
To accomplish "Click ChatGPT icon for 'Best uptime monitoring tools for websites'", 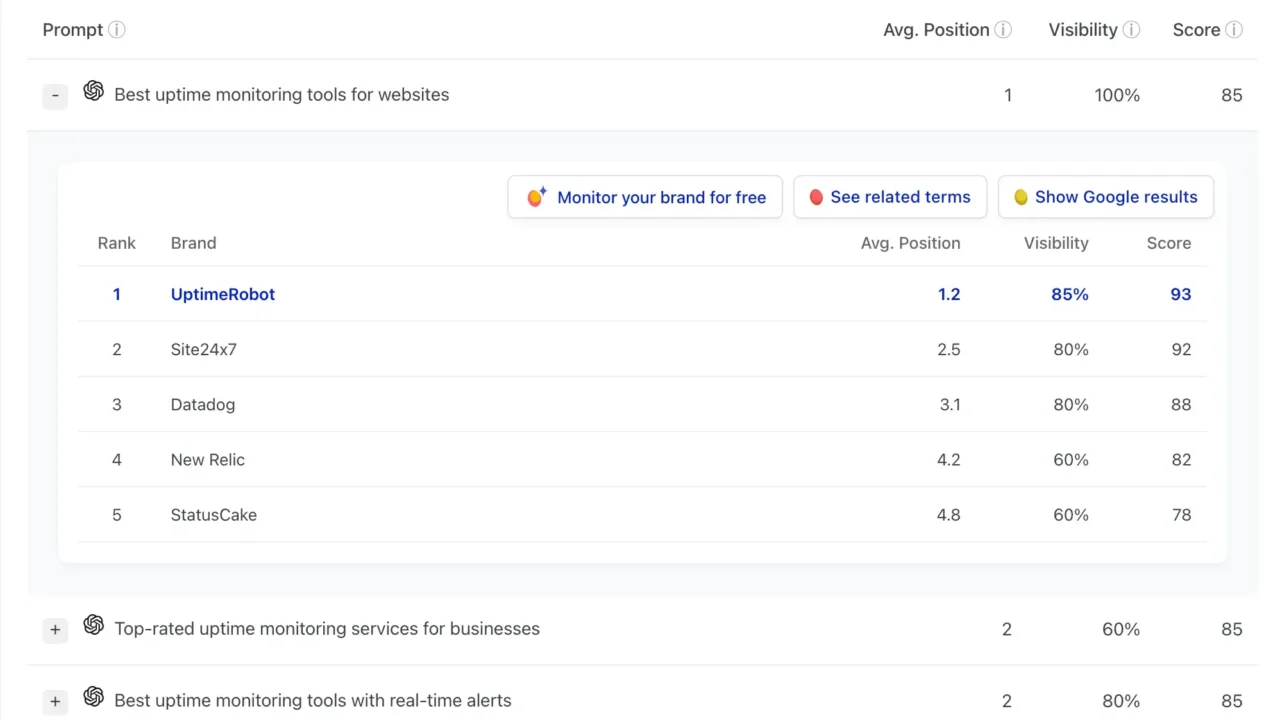I will [x=93, y=91].
